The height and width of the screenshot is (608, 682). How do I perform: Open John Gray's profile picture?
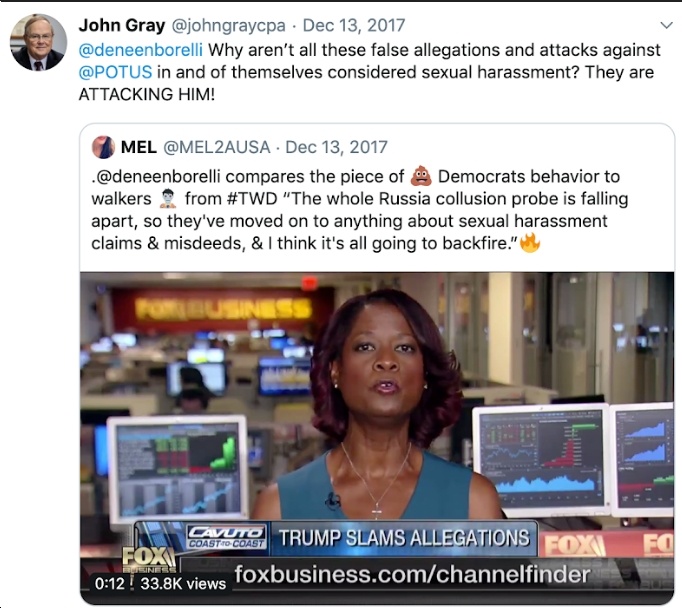click(x=38, y=43)
